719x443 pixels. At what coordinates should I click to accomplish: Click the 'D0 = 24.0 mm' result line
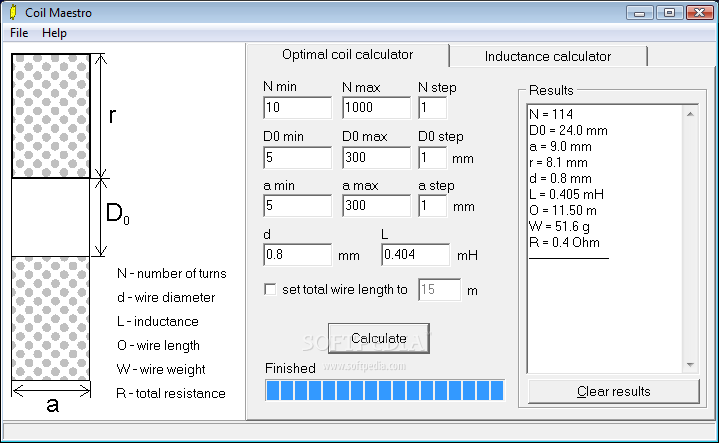pos(568,131)
